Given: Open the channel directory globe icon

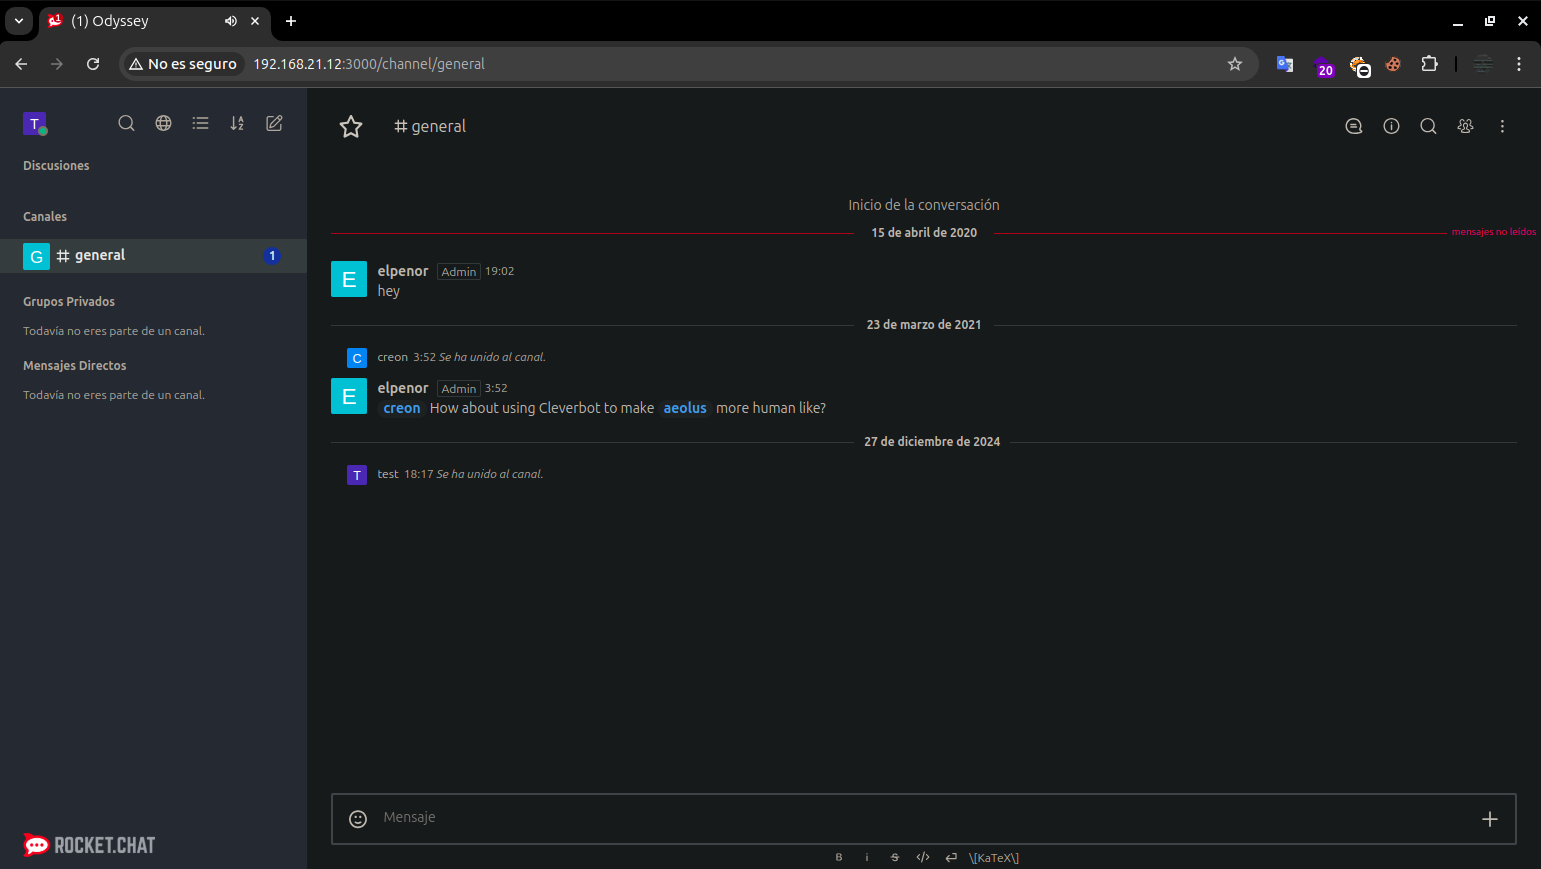Looking at the screenshot, I should (163, 123).
